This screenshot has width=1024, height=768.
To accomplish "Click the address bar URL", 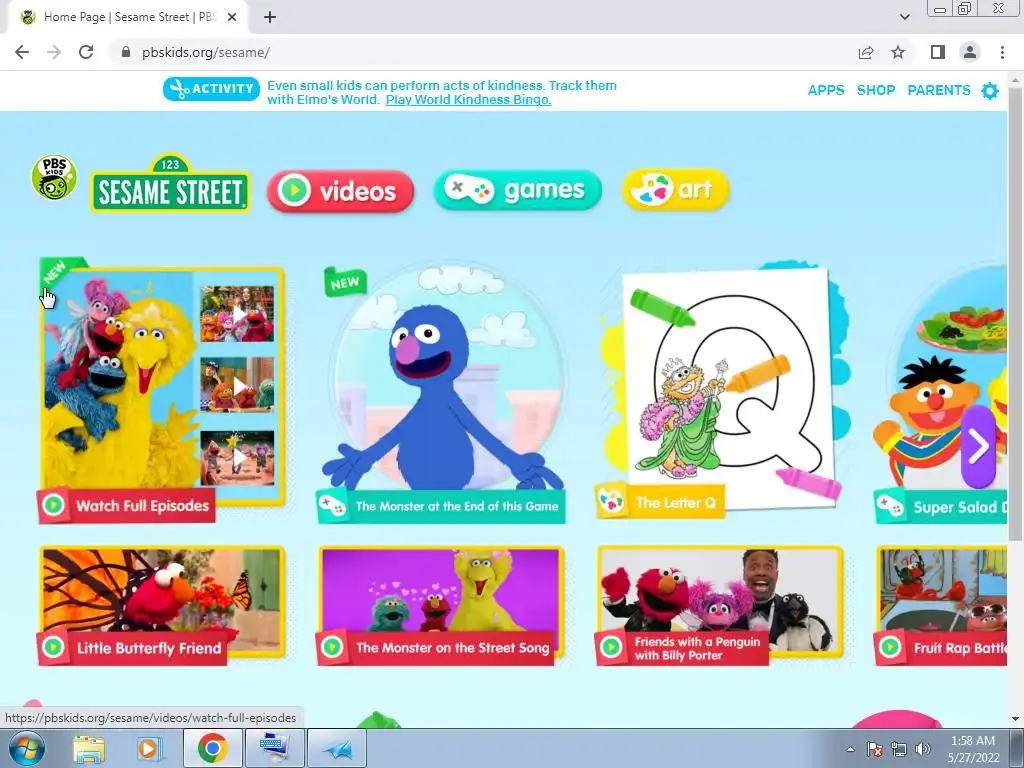I will coord(206,53).
